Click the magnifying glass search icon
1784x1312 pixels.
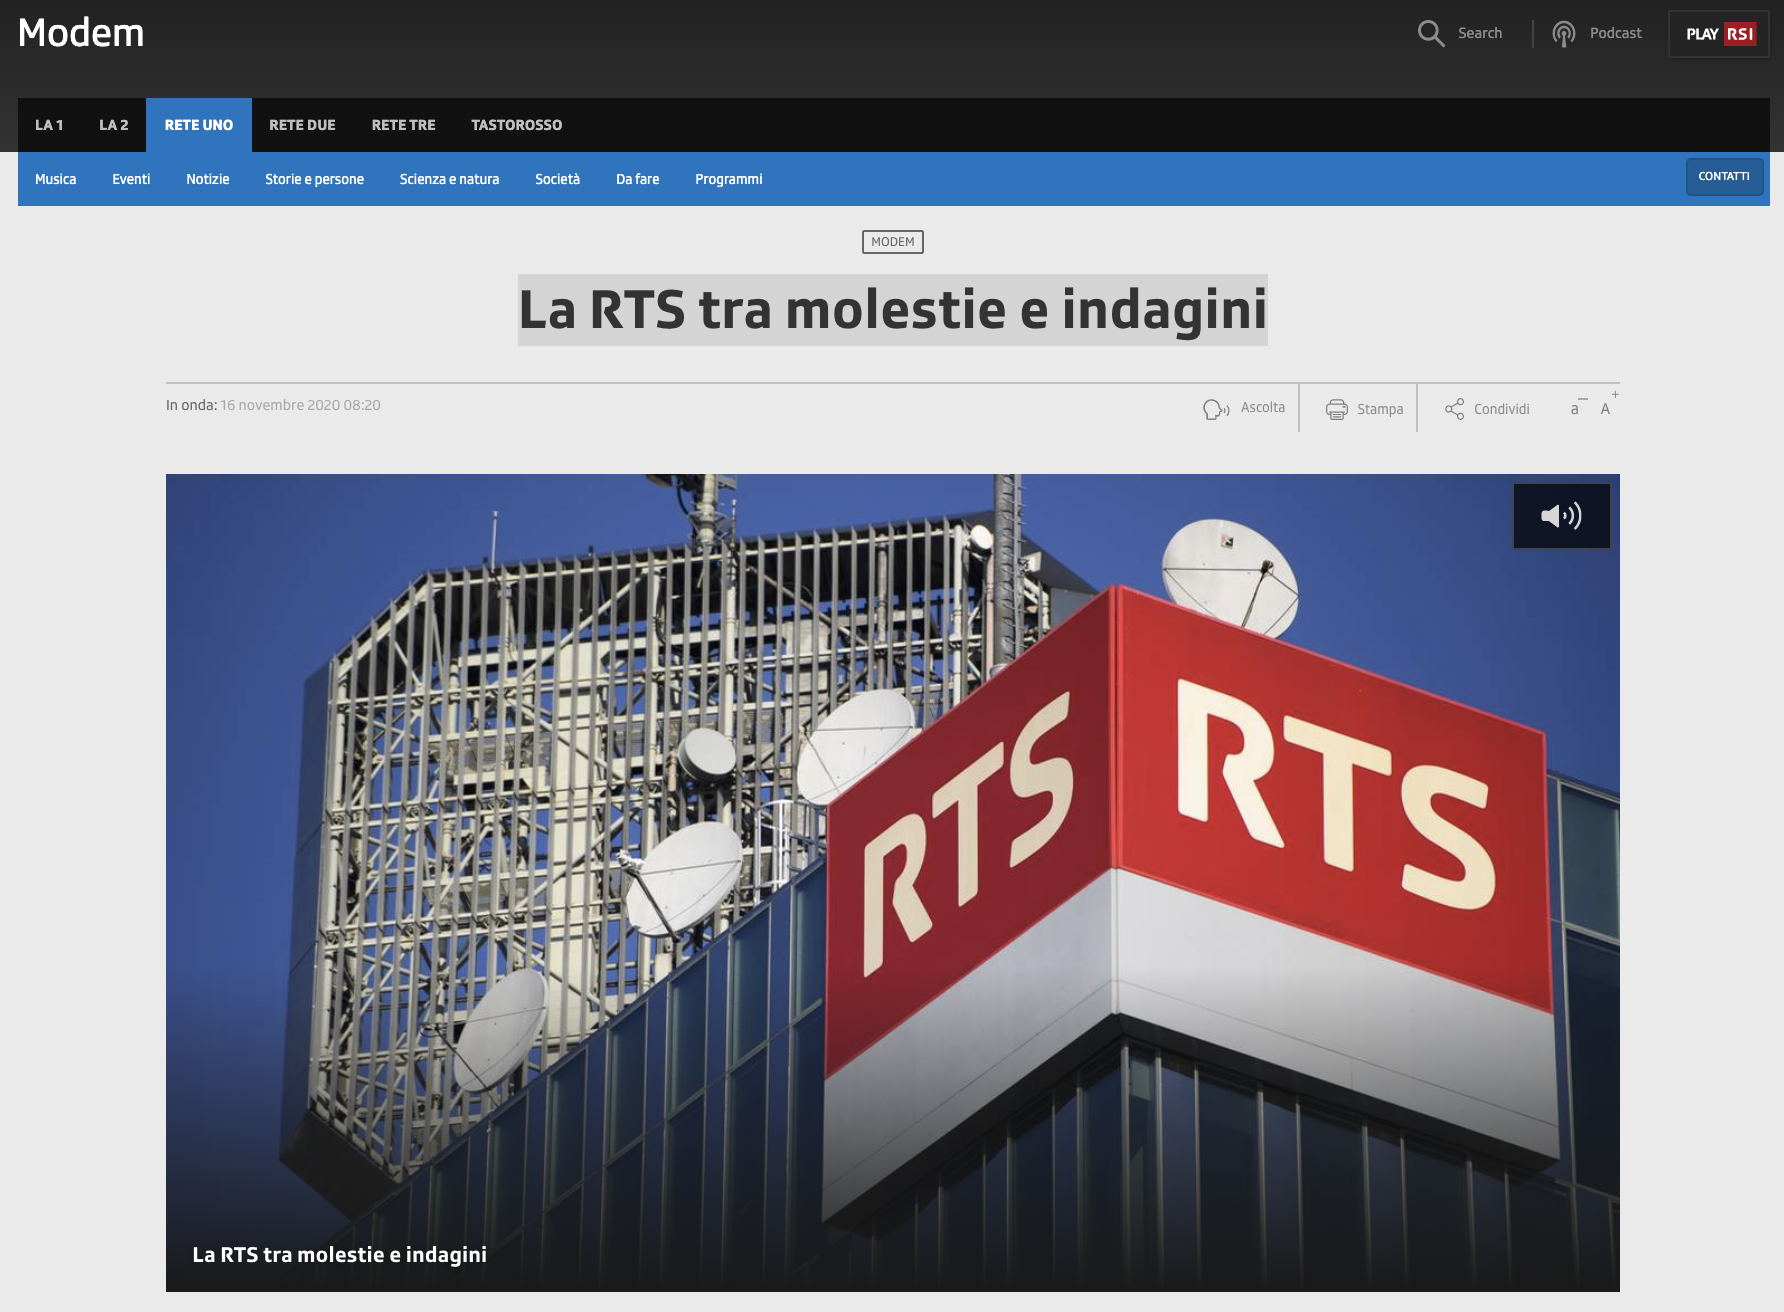pos(1431,34)
